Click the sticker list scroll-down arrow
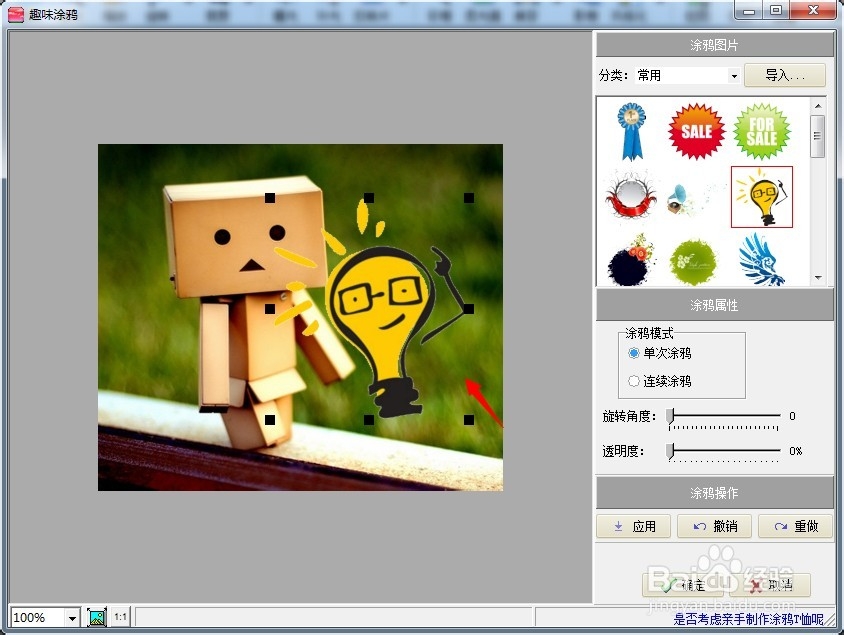 pyautogui.click(x=818, y=278)
